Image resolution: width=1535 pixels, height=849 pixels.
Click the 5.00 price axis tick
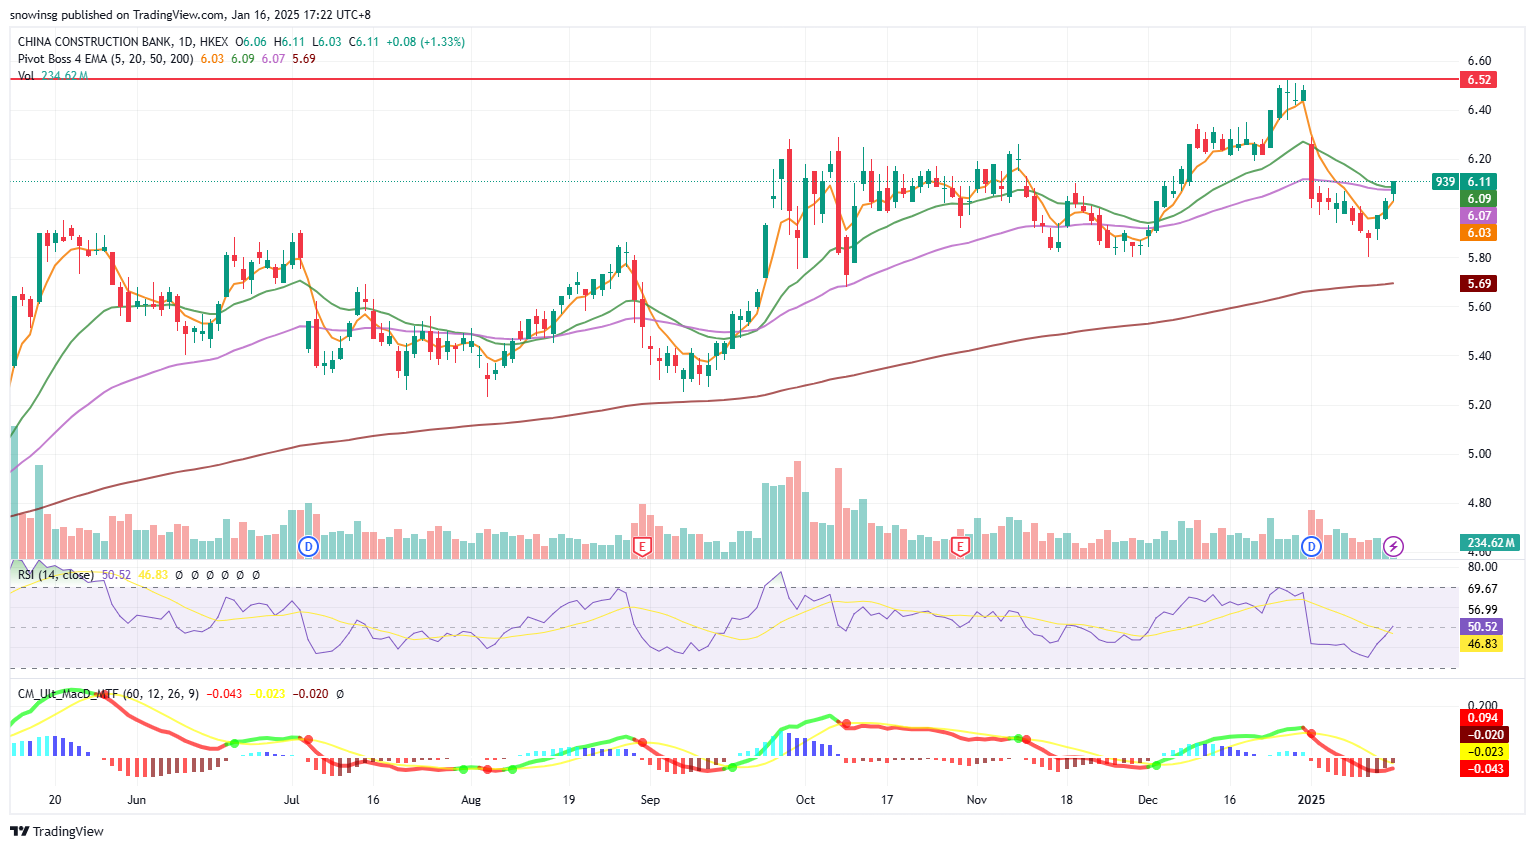[x=1479, y=454]
